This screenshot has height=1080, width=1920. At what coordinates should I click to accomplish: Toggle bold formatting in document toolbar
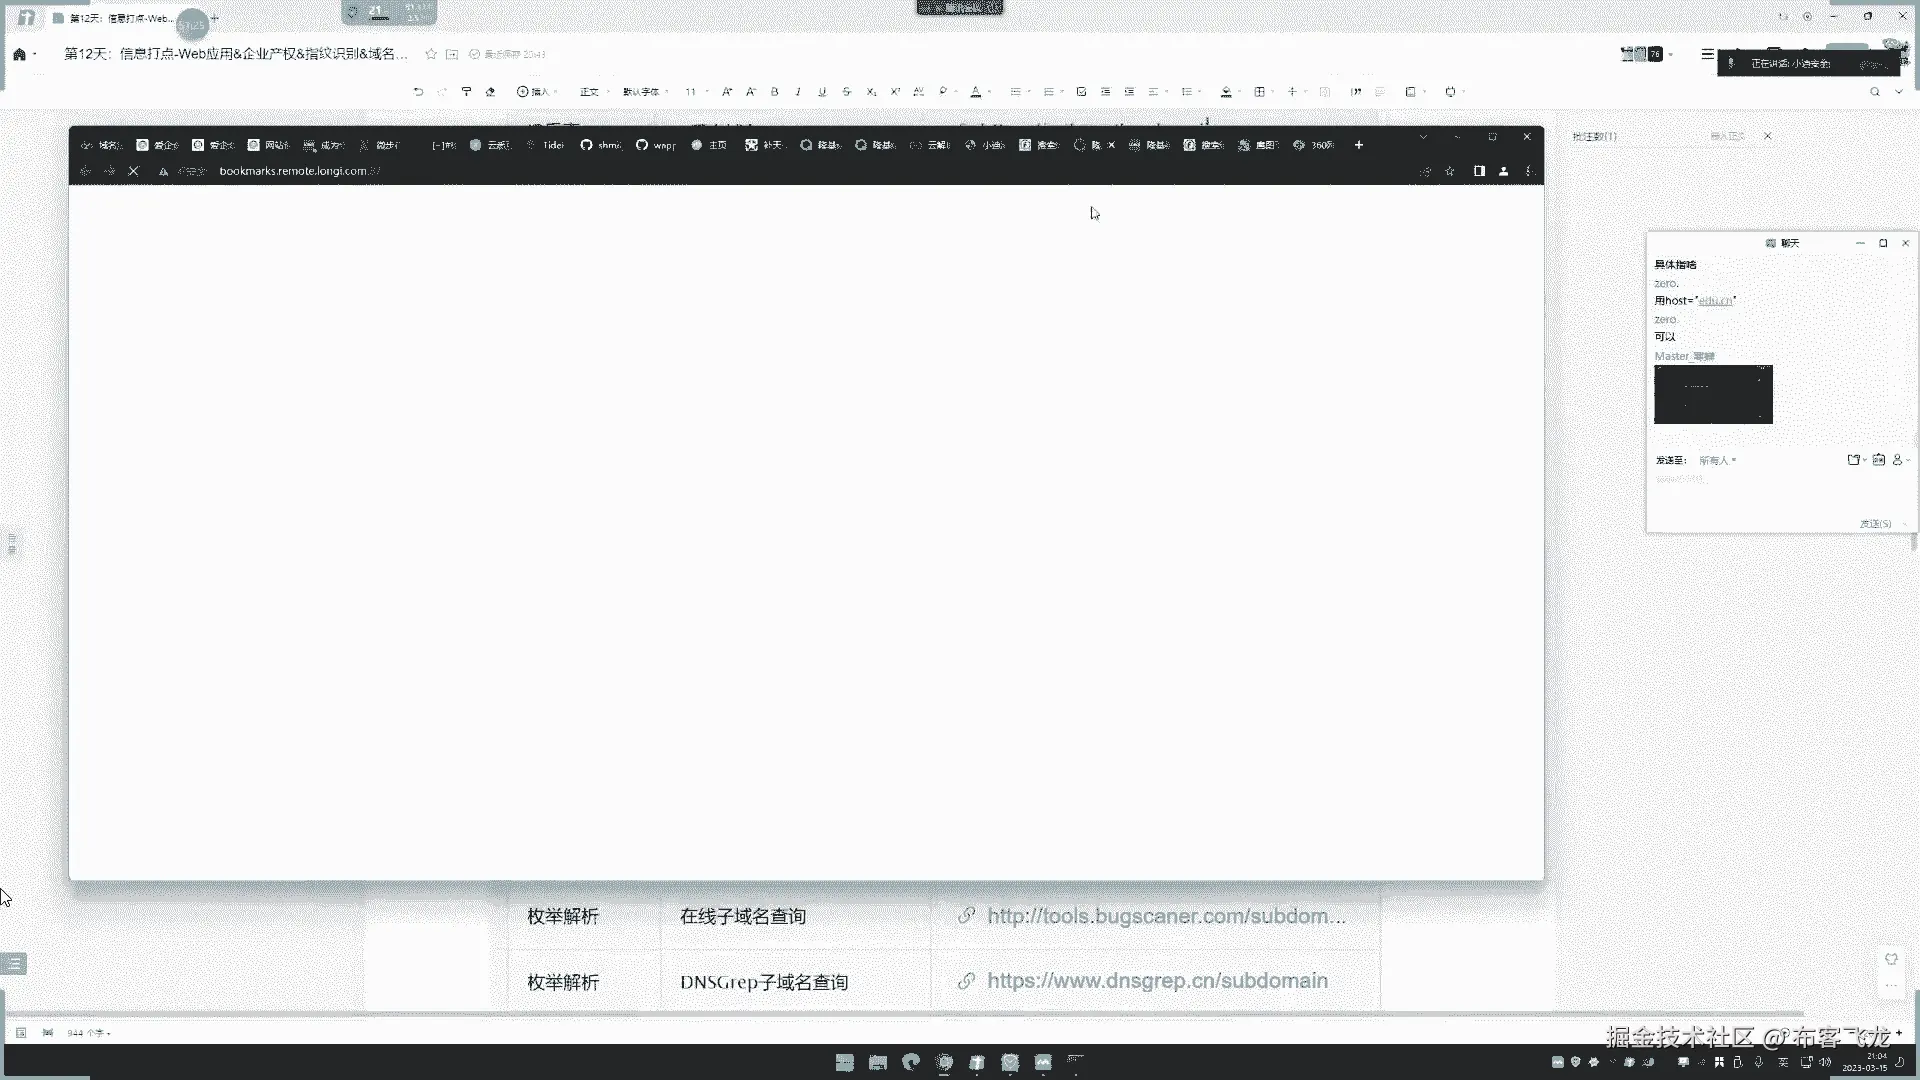pos(774,92)
